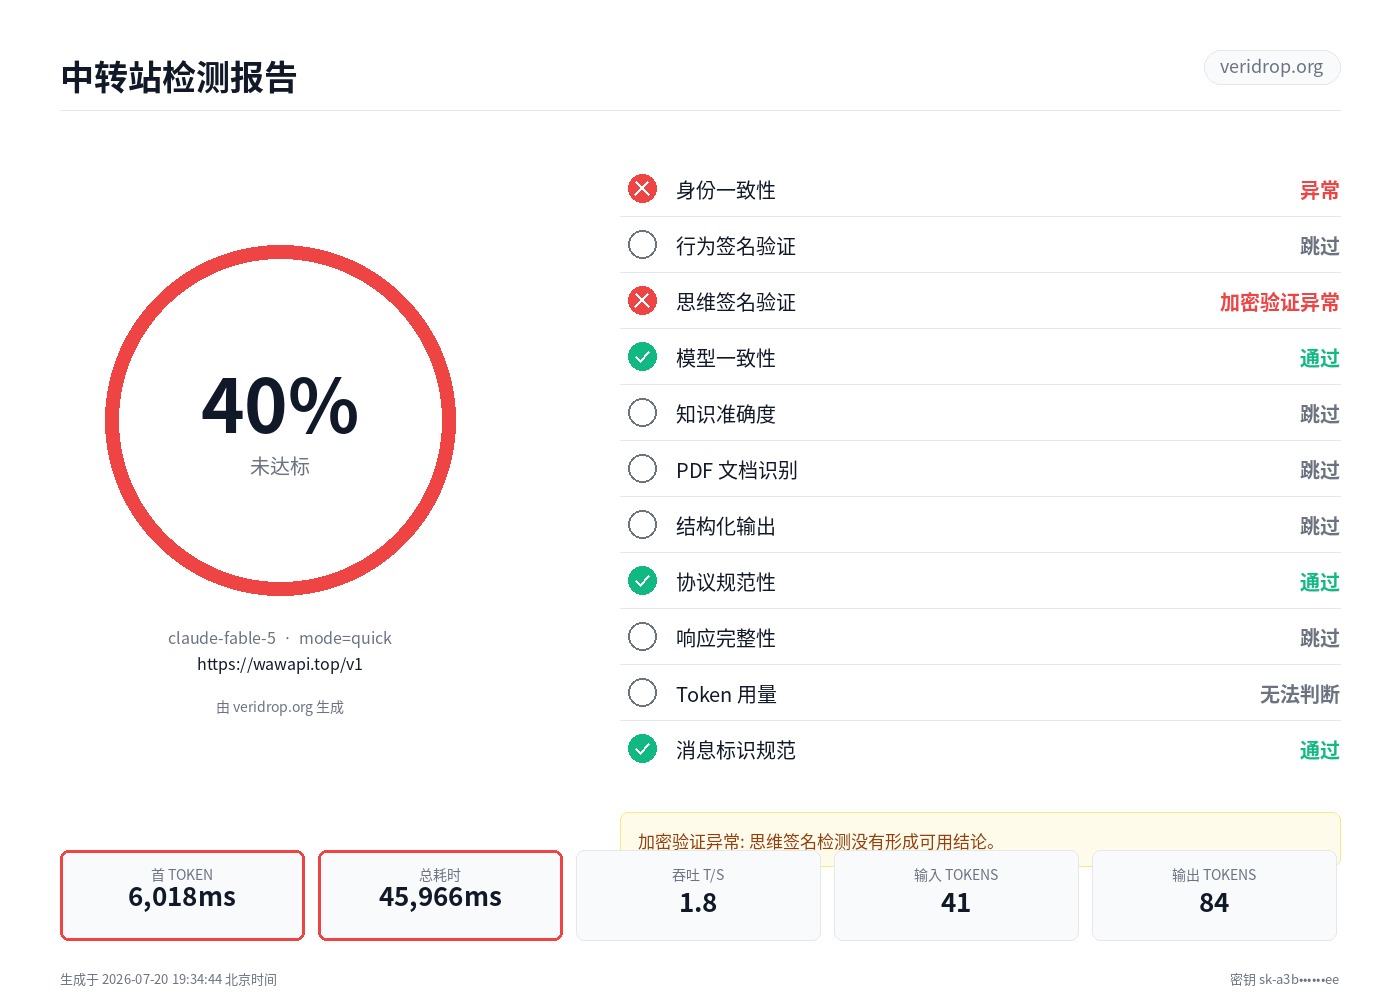
Task: Open the https://wawapi.top/v1 link
Action: click(280, 664)
